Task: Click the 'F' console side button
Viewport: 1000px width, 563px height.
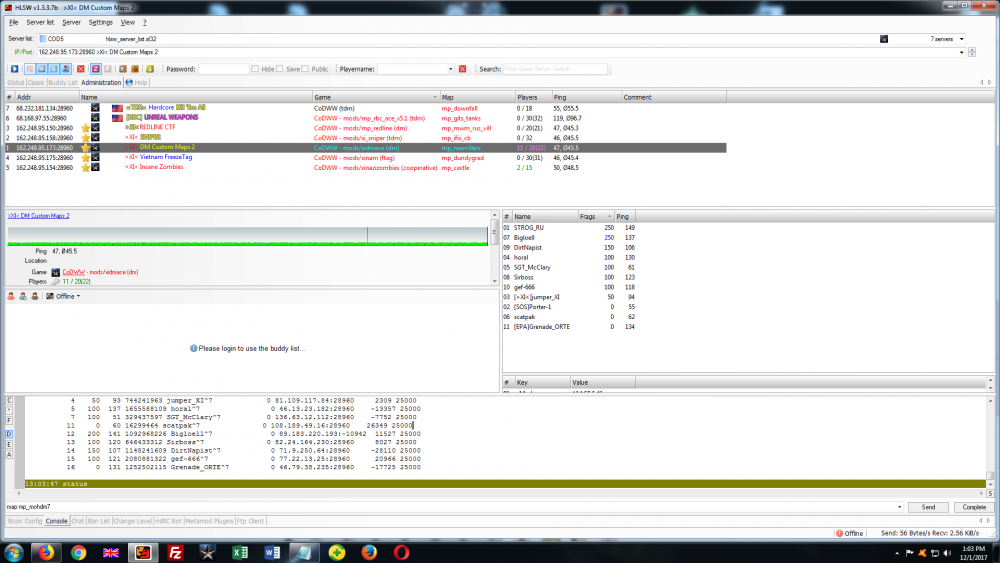Action: pyautogui.click(x=10, y=421)
